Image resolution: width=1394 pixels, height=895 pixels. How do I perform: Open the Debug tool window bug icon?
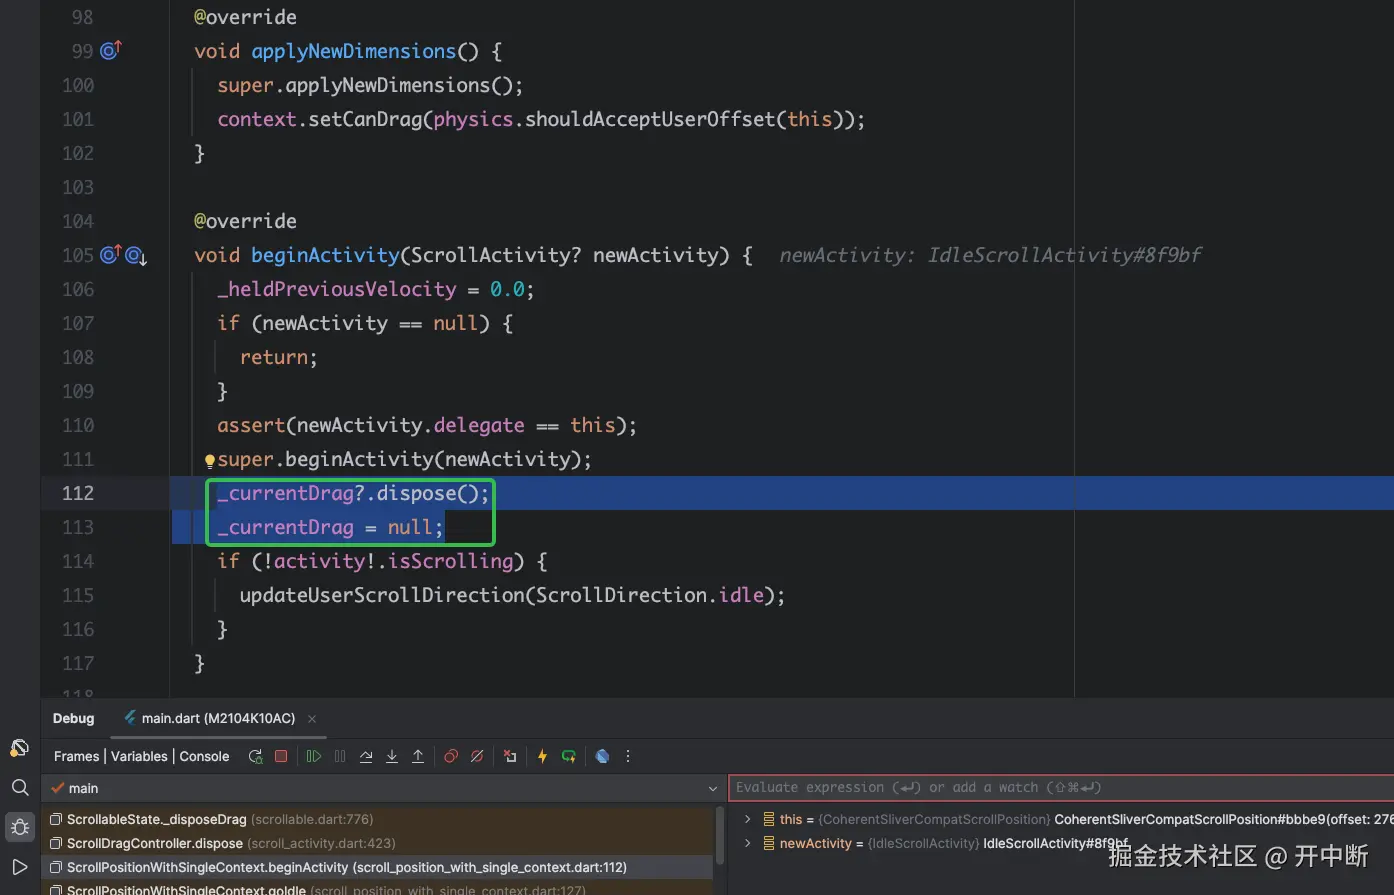tap(20, 828)
